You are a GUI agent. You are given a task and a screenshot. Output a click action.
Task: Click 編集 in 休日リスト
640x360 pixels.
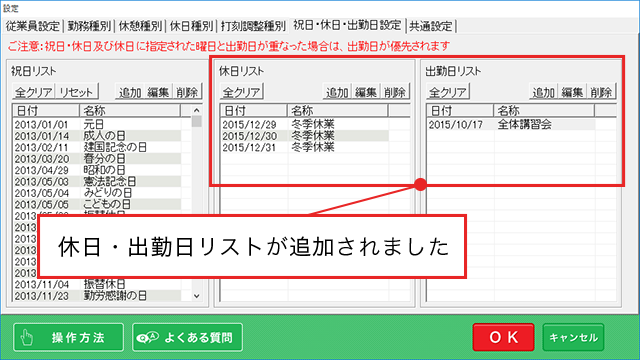point(366,92)
